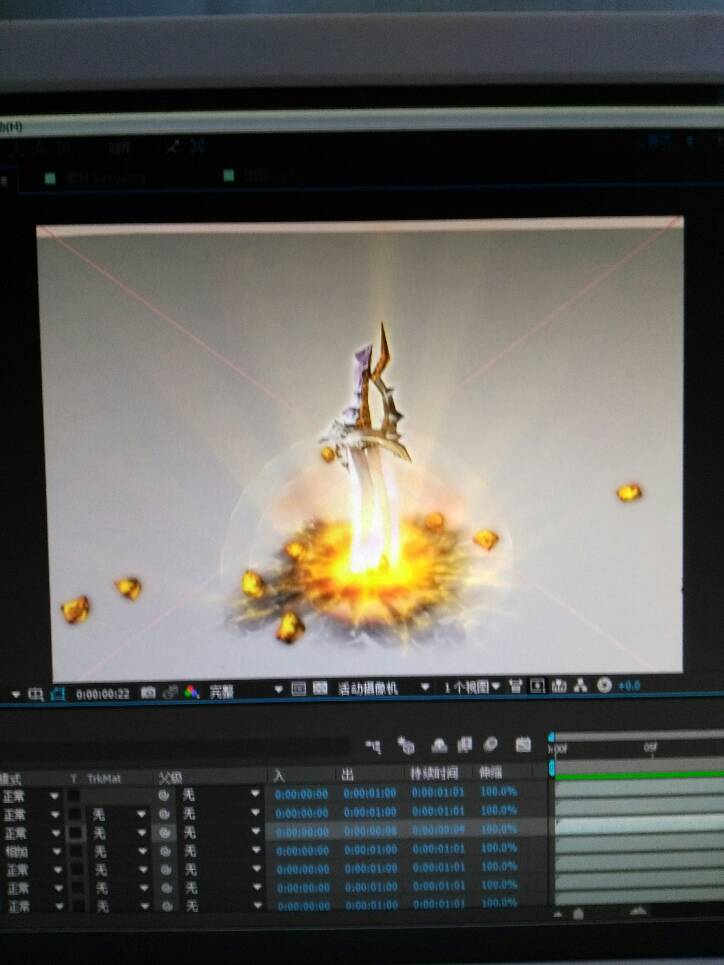The image size is (724, 965).
Task: Open parent dropdown of the top layer row
Action: [255, 794]
